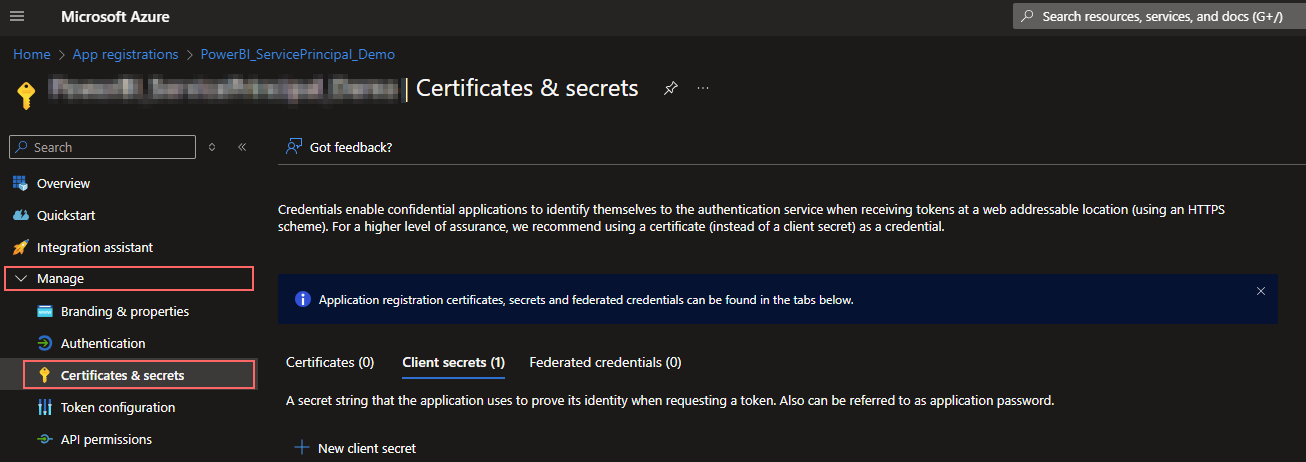Go to Home breadcrumb

click(32, 54)
